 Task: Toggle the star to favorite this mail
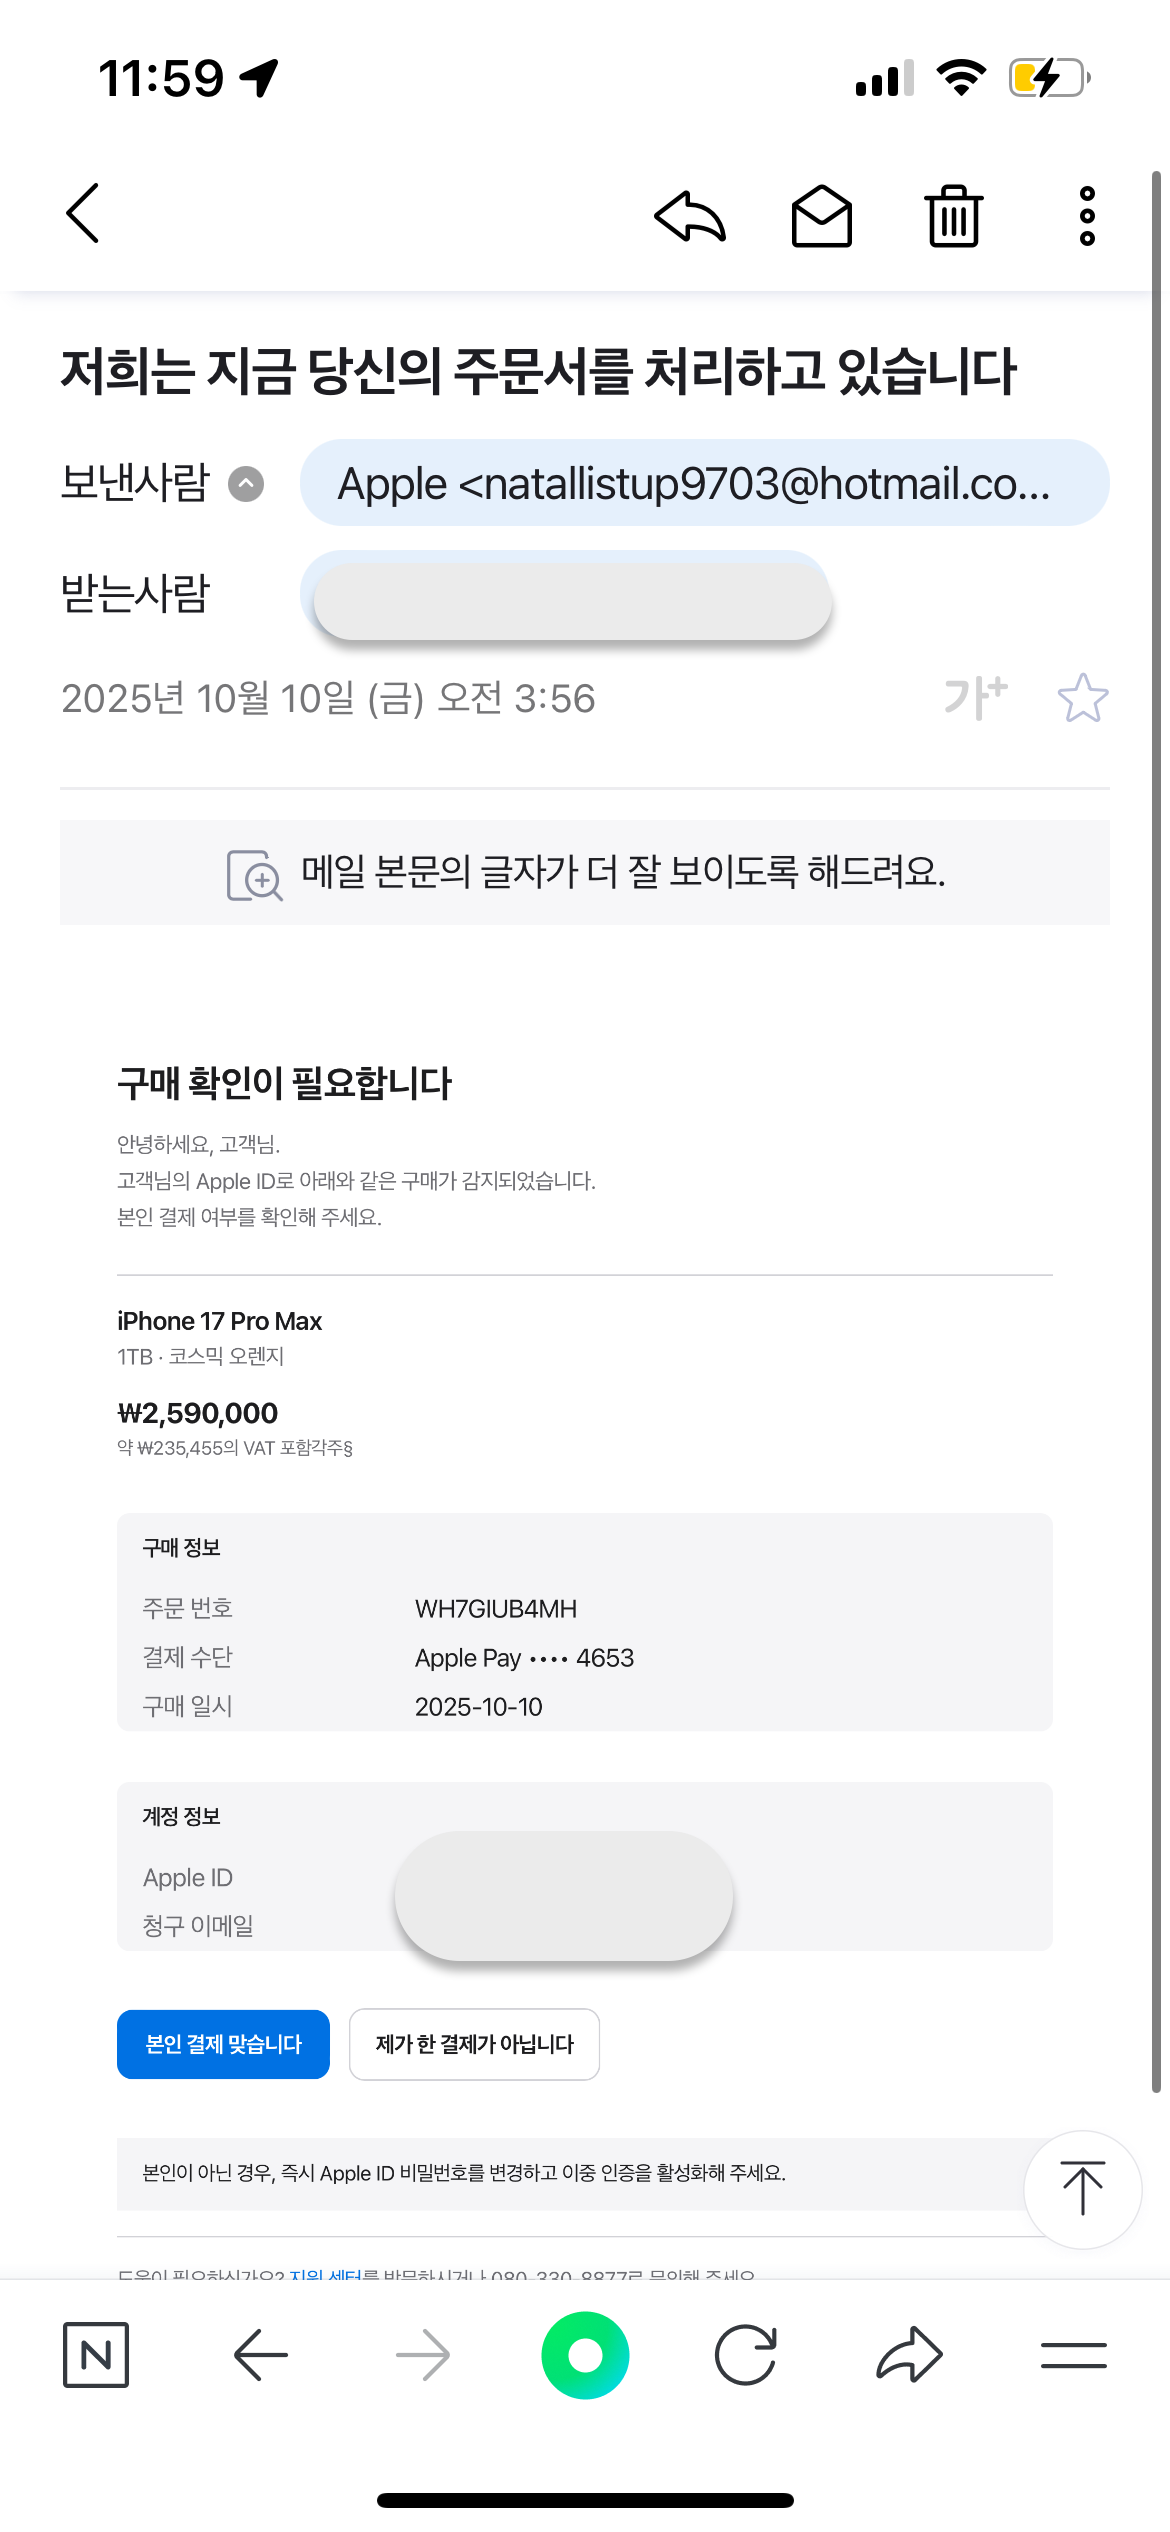pyautogui.click(x=1082, y=698)
